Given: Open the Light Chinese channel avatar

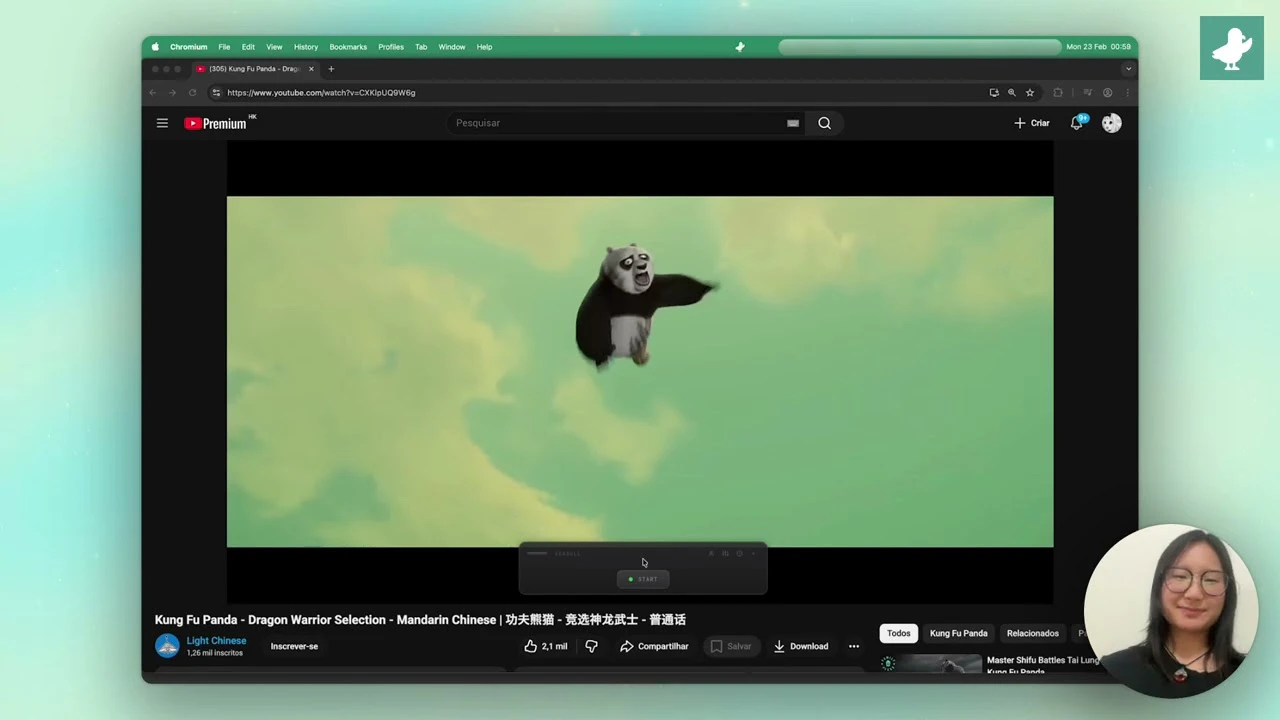Looking at the screenshot, I should pyautogui.click(x=167, y=646).
